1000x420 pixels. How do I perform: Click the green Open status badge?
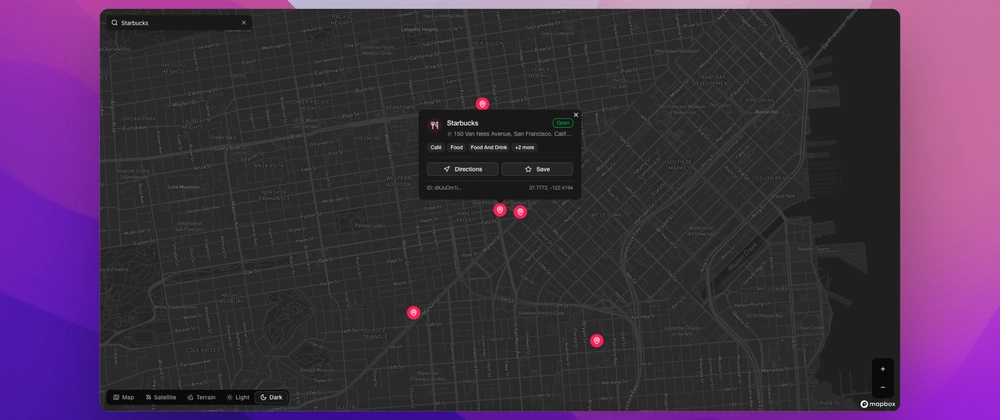[x=562, y=123]
